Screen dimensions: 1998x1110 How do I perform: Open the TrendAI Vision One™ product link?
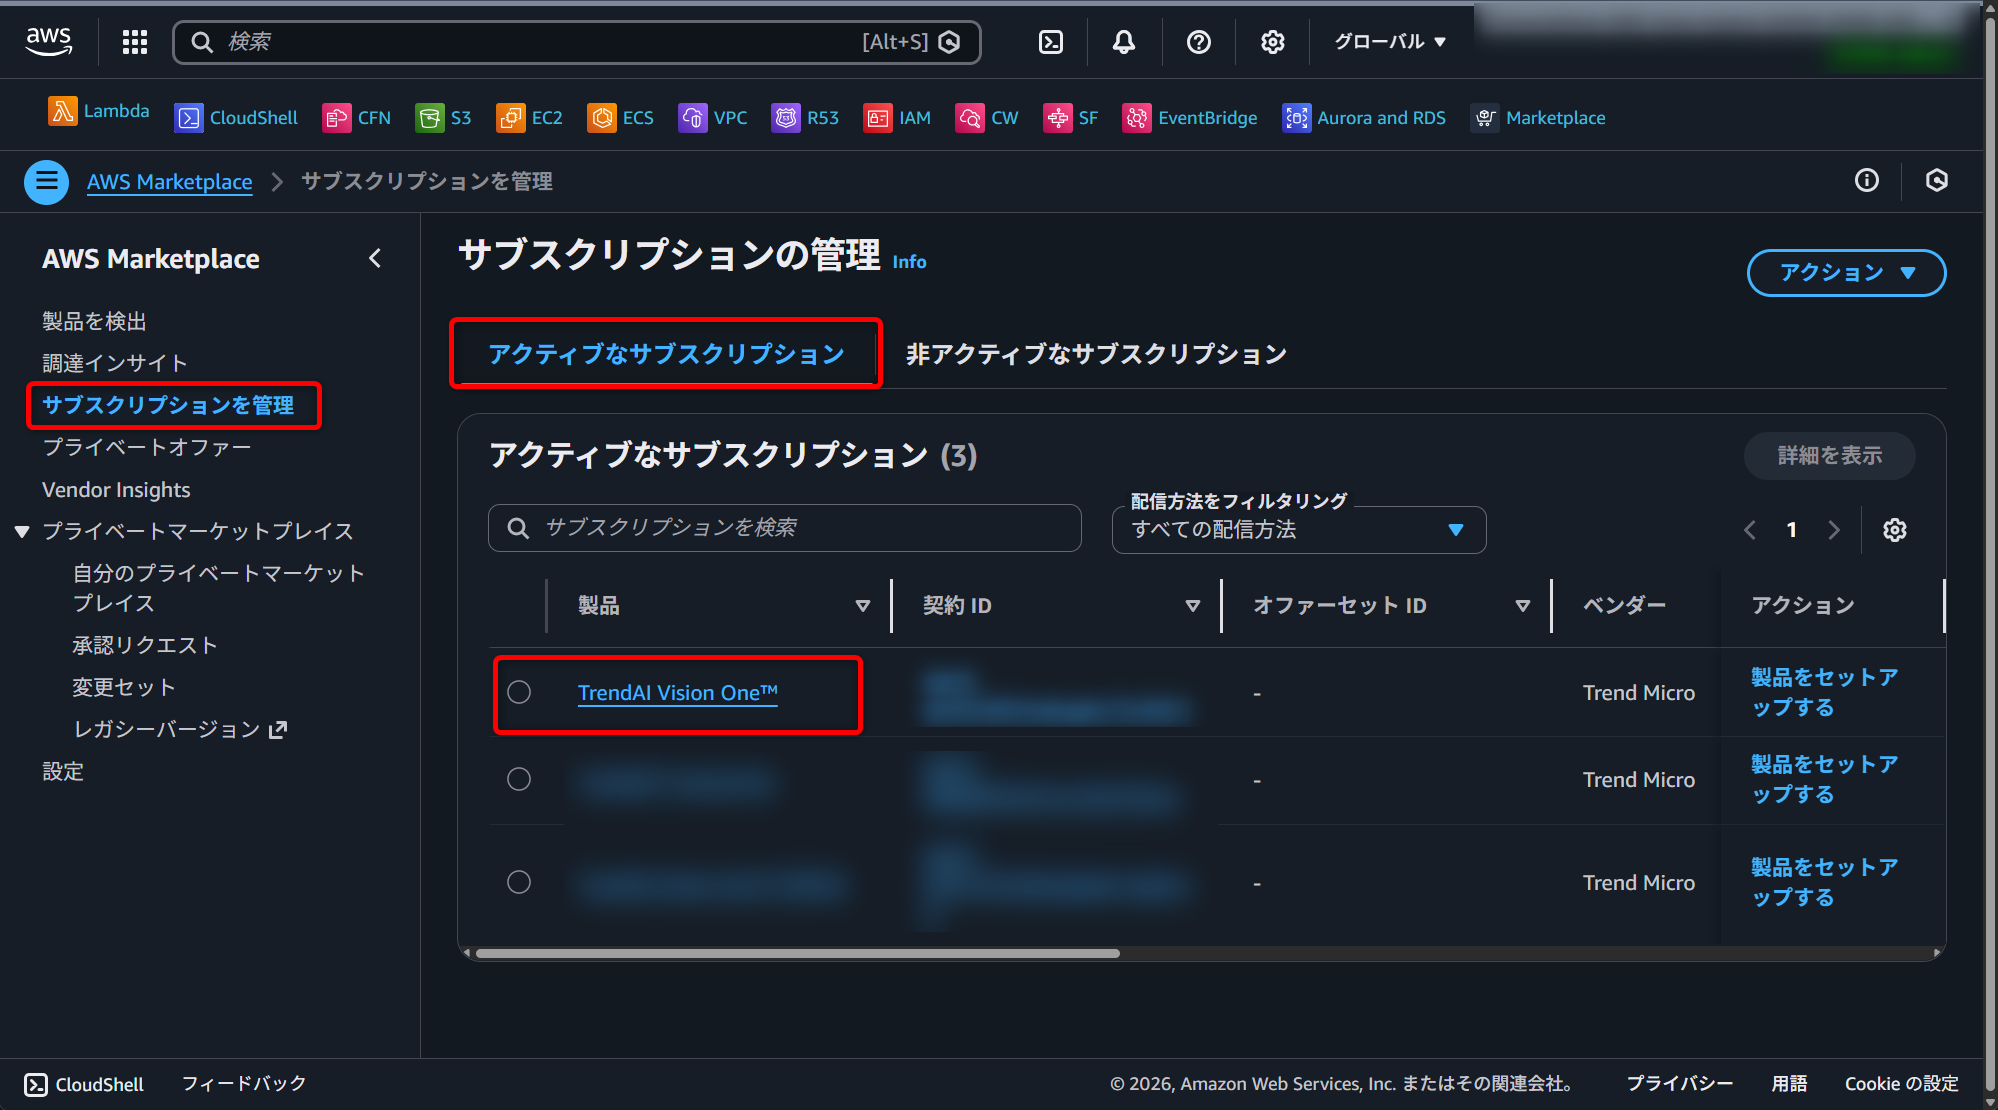(x=677, y=692)
